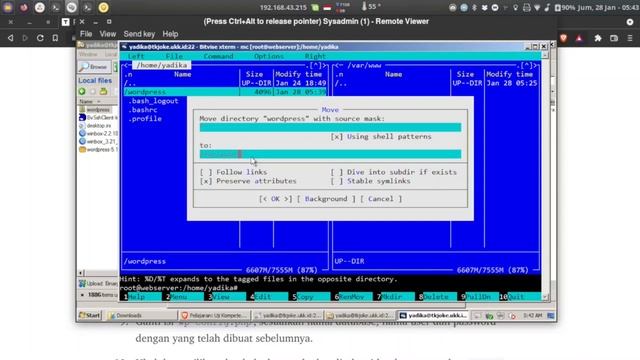Click the browser forward arrow icon
640x360 pixels.
click(x=25, y=38)
